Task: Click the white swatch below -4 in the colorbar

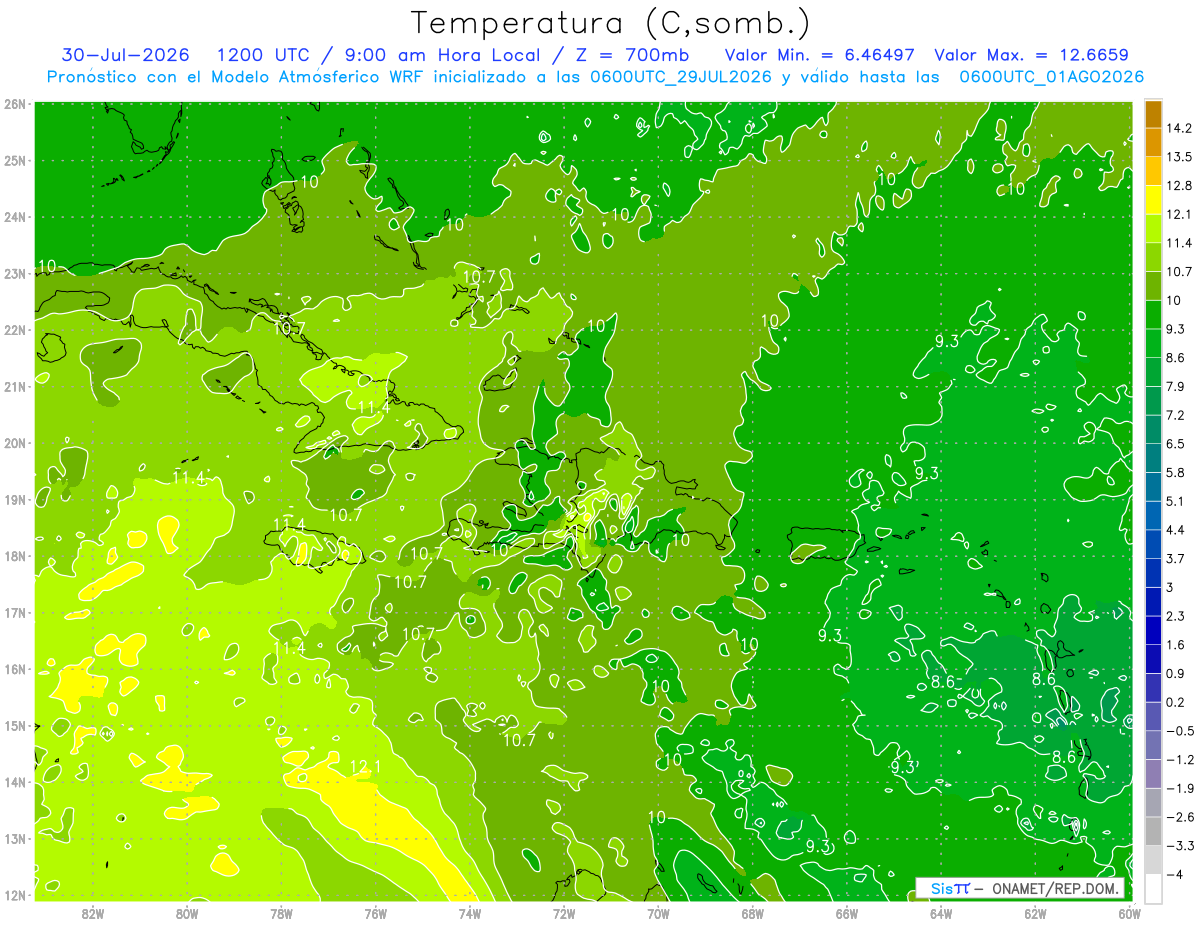Action: 1153,888
